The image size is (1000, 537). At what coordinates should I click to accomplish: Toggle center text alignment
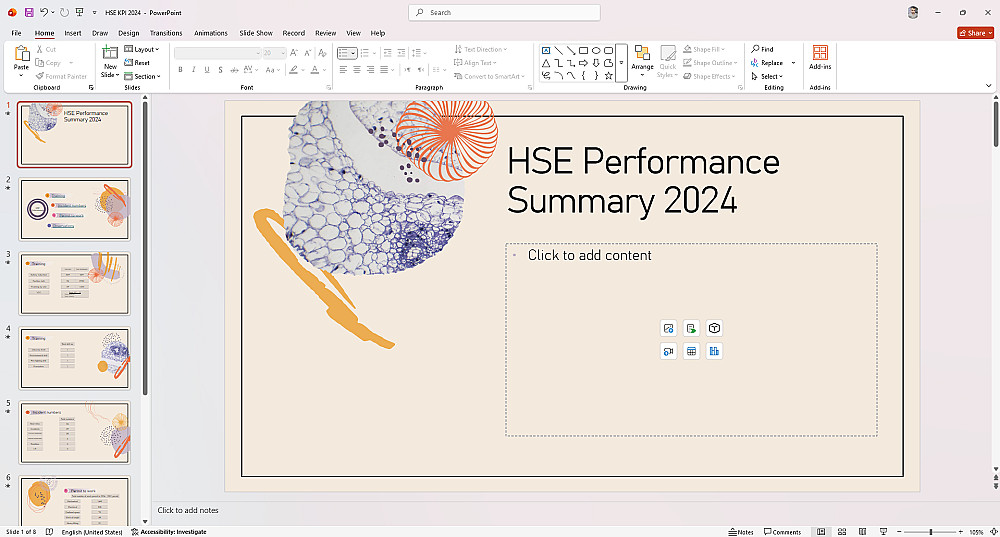point(357,70)
